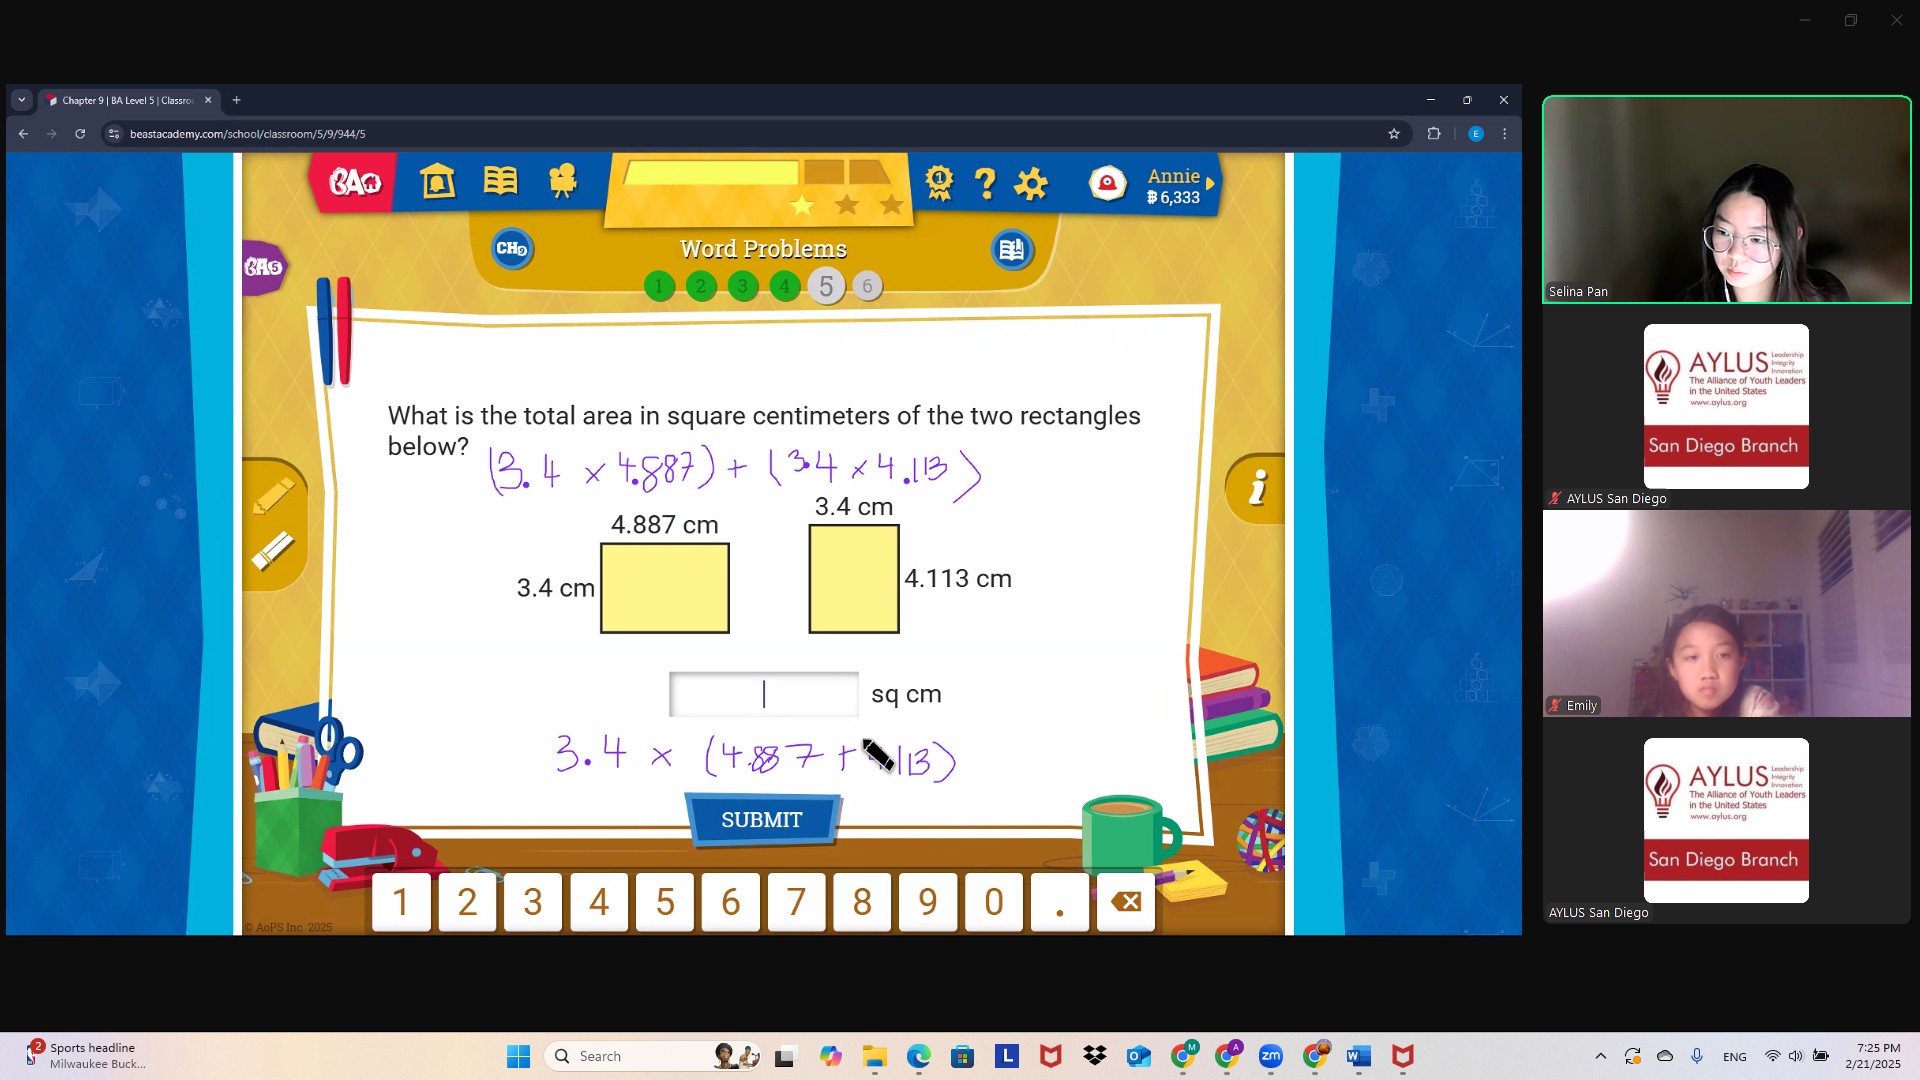Open Word from the taskbar
The width and height of the screenshot is (1920, 1080).
point(1358,1056)
